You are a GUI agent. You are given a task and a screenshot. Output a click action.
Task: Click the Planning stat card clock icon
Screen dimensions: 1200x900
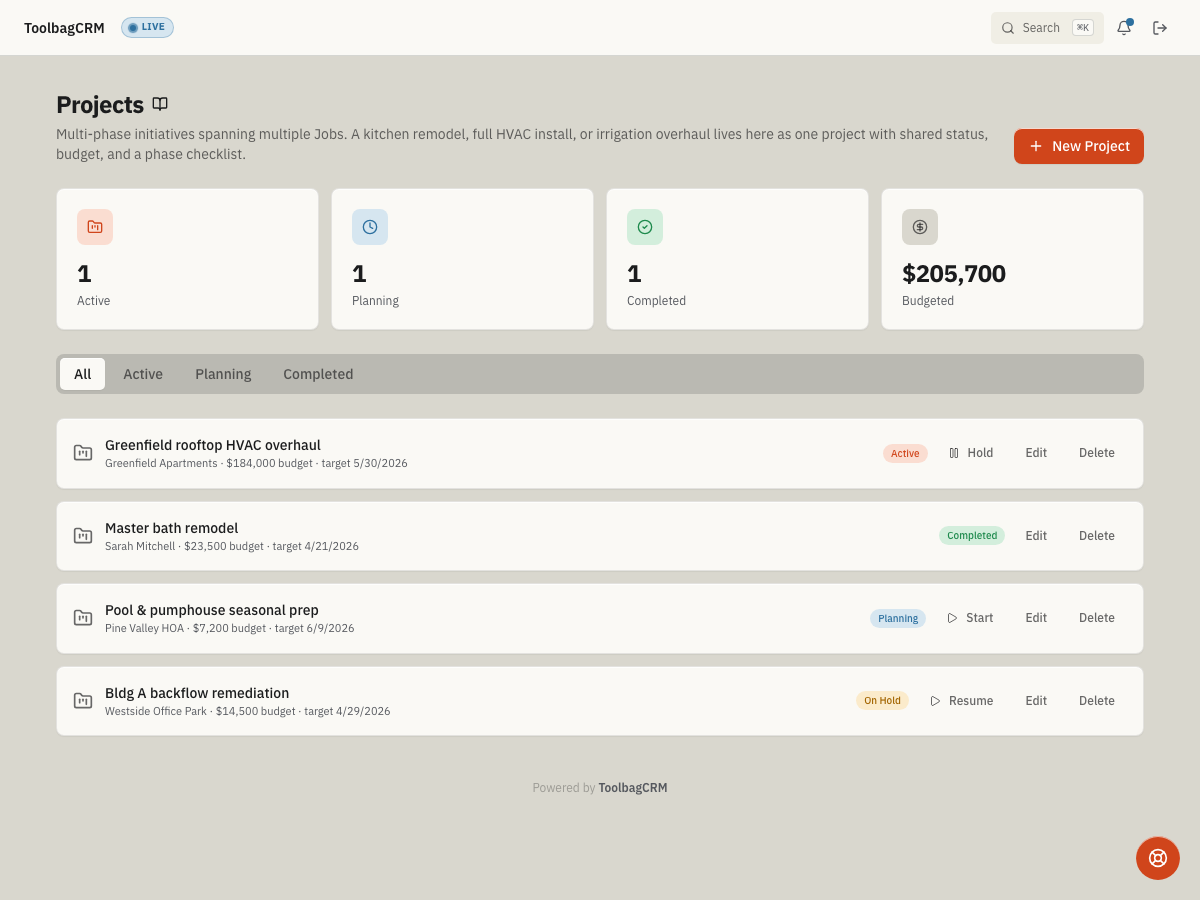(370, 227)
